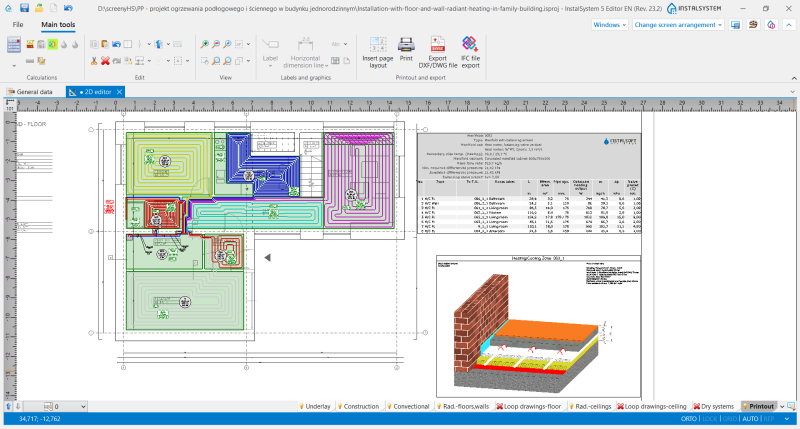
Task: Toggle the Underlay layer visibility
Action: [x=314, y=407]
